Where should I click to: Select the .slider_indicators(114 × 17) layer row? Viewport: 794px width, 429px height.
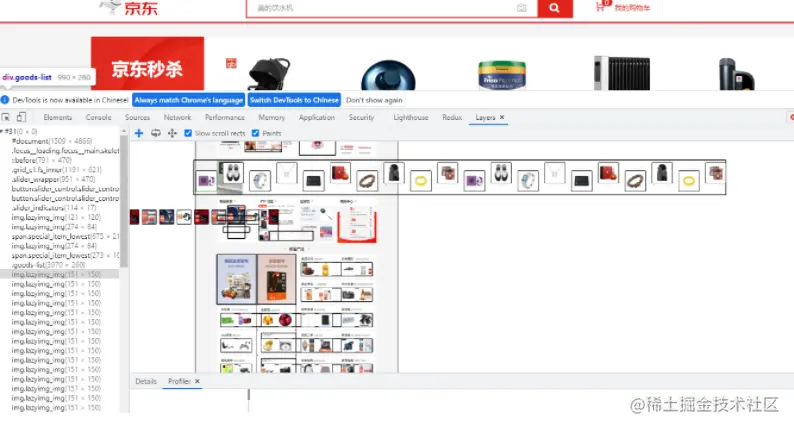[x=60, y=208]
